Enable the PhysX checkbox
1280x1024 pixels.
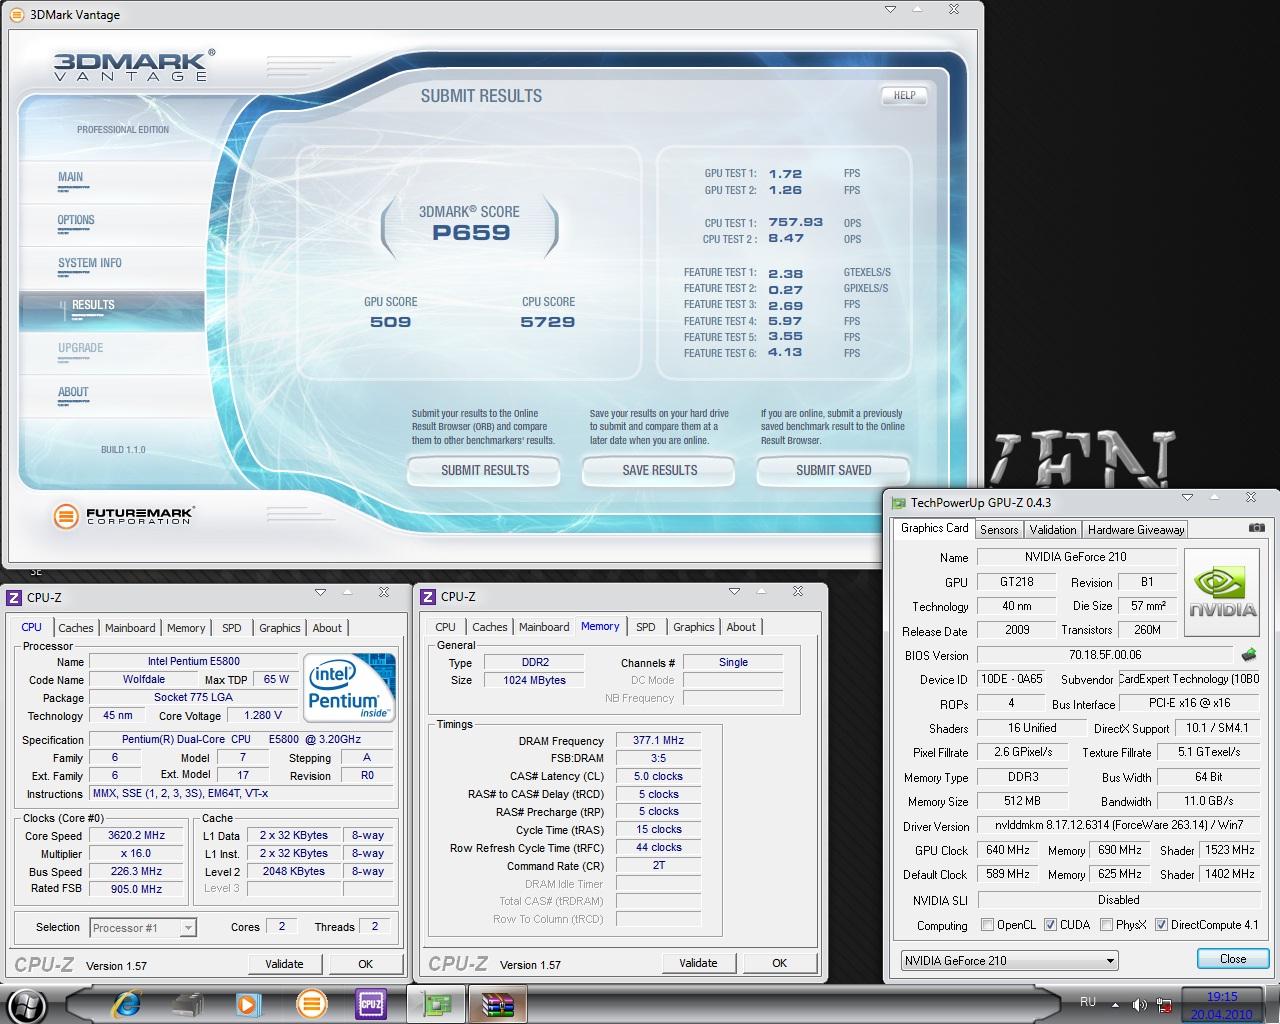point(1106,925)
